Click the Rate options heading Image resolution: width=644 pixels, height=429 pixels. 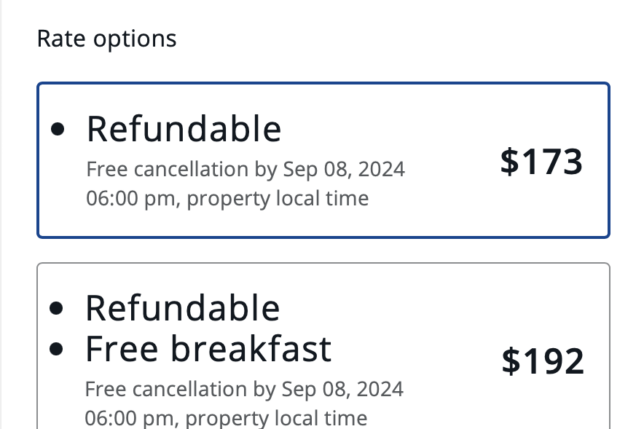(106, 39)
